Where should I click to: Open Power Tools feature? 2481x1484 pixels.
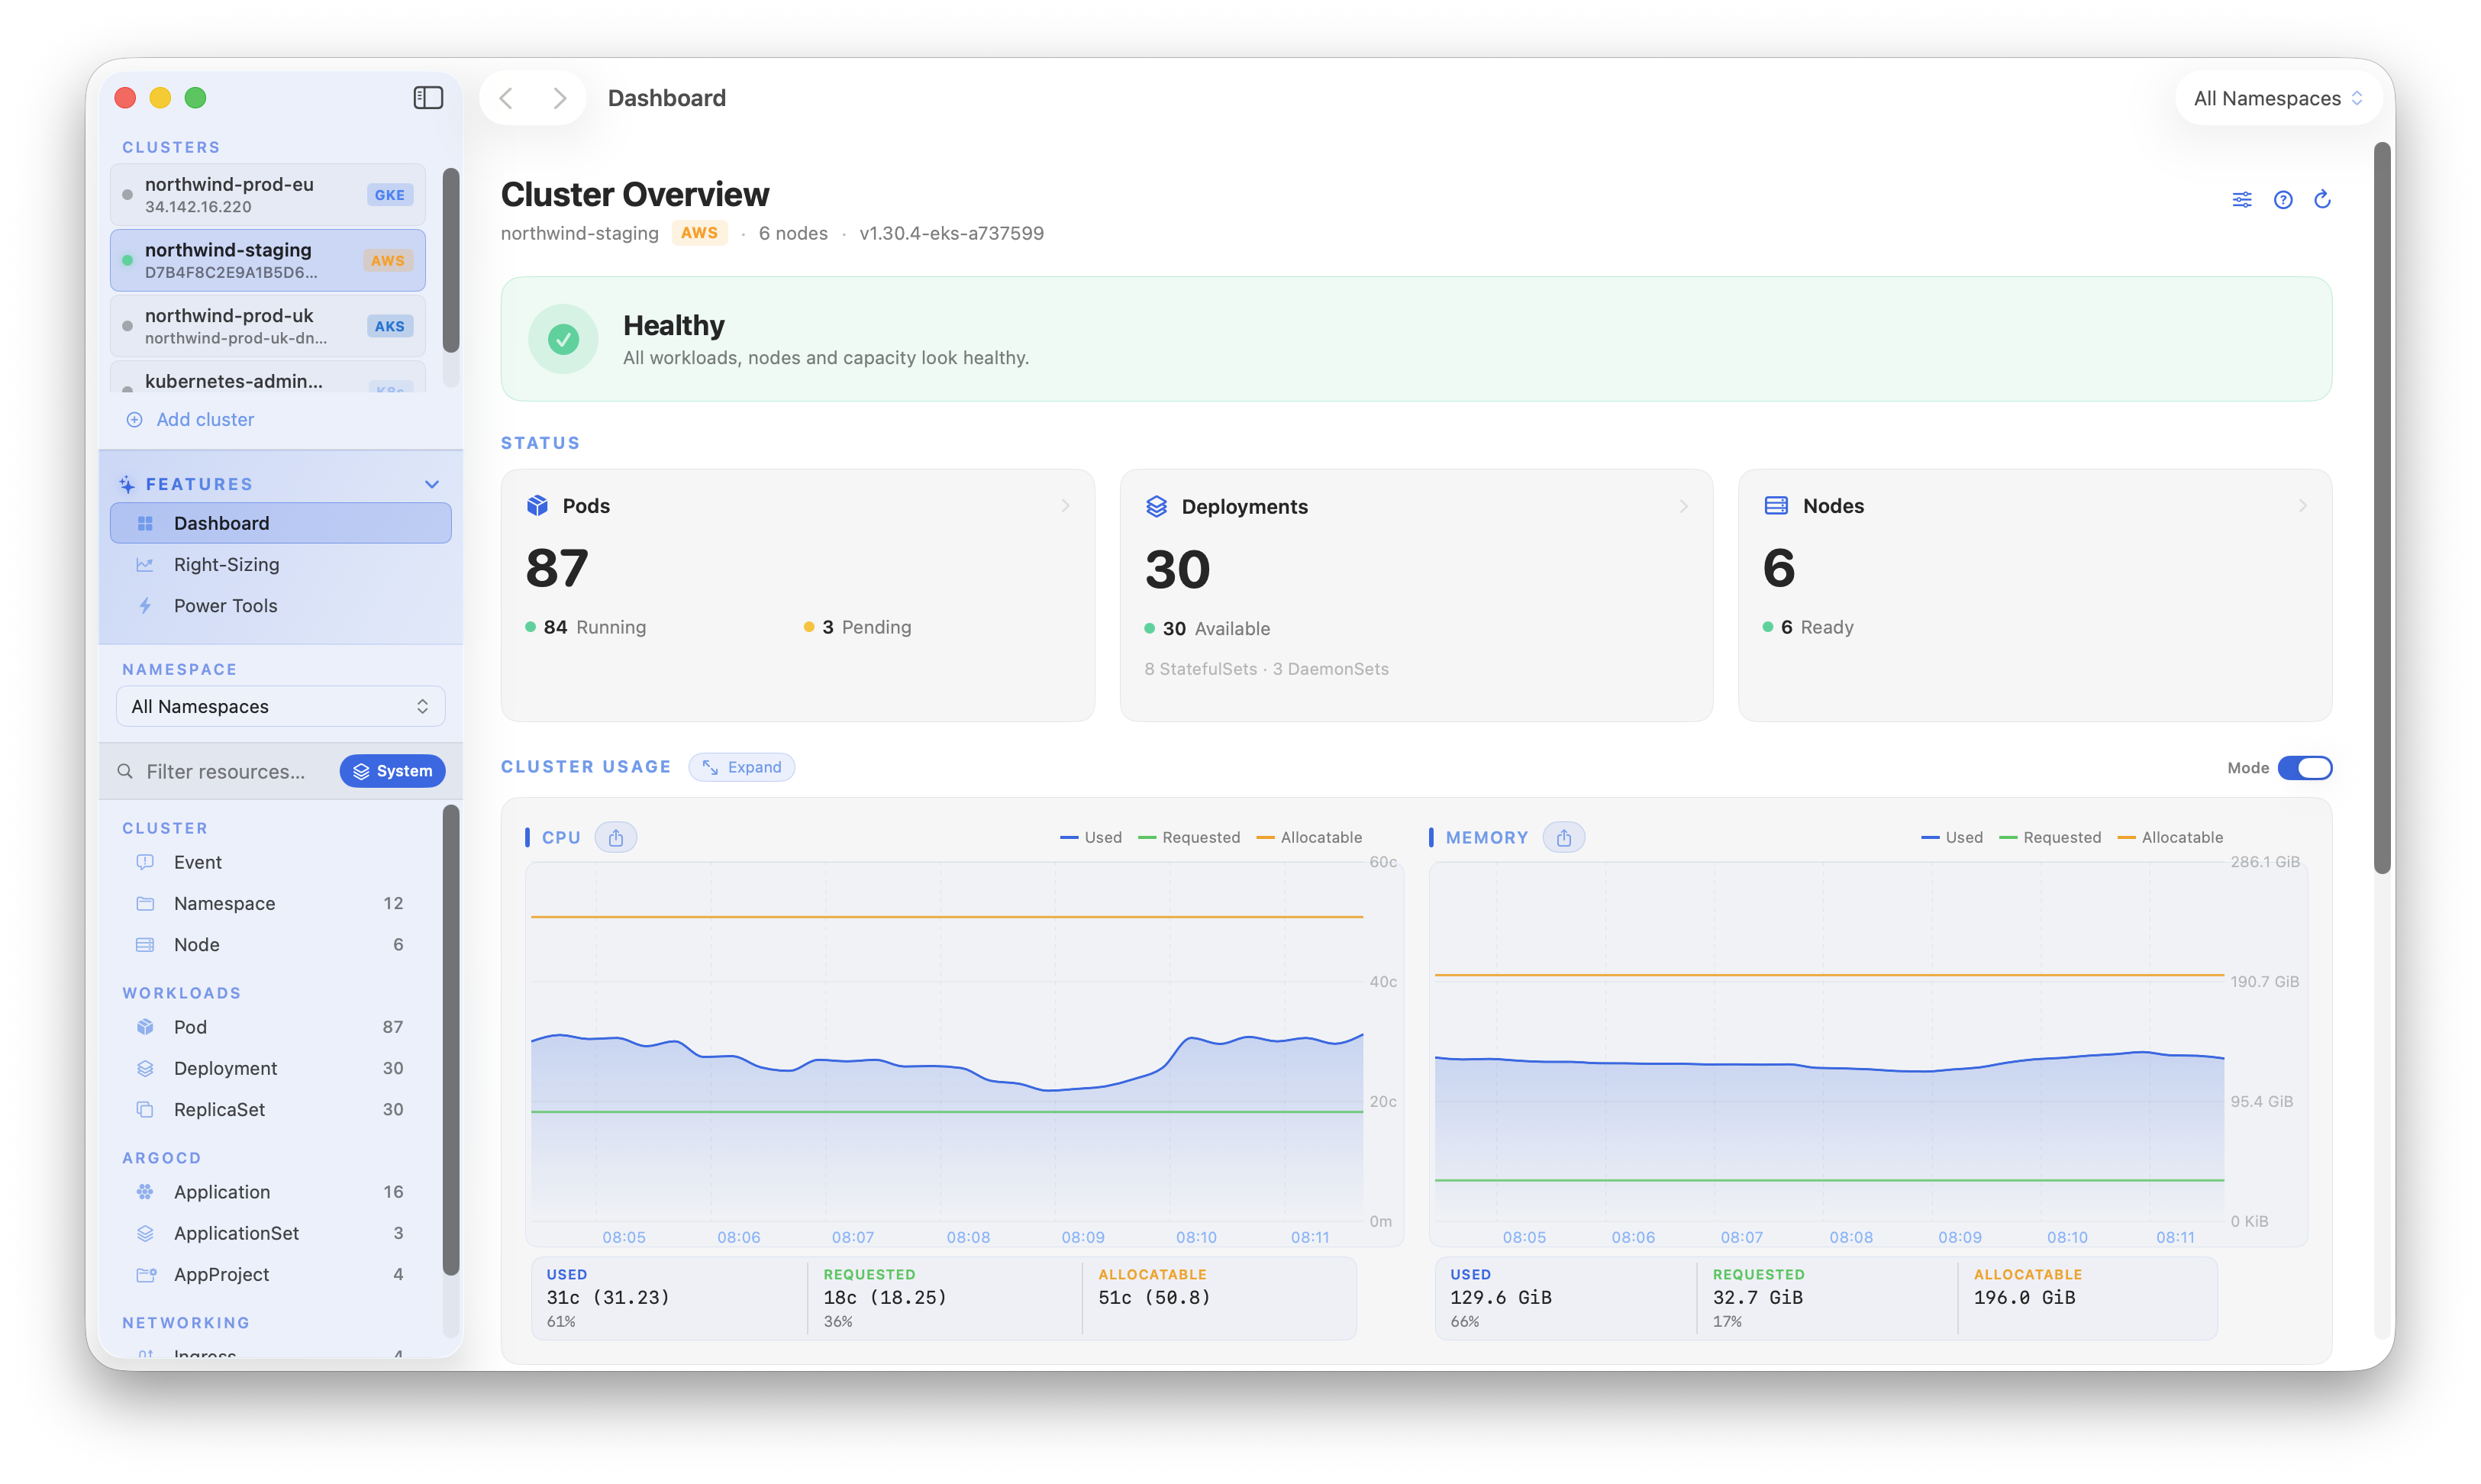tap(280, 606)
